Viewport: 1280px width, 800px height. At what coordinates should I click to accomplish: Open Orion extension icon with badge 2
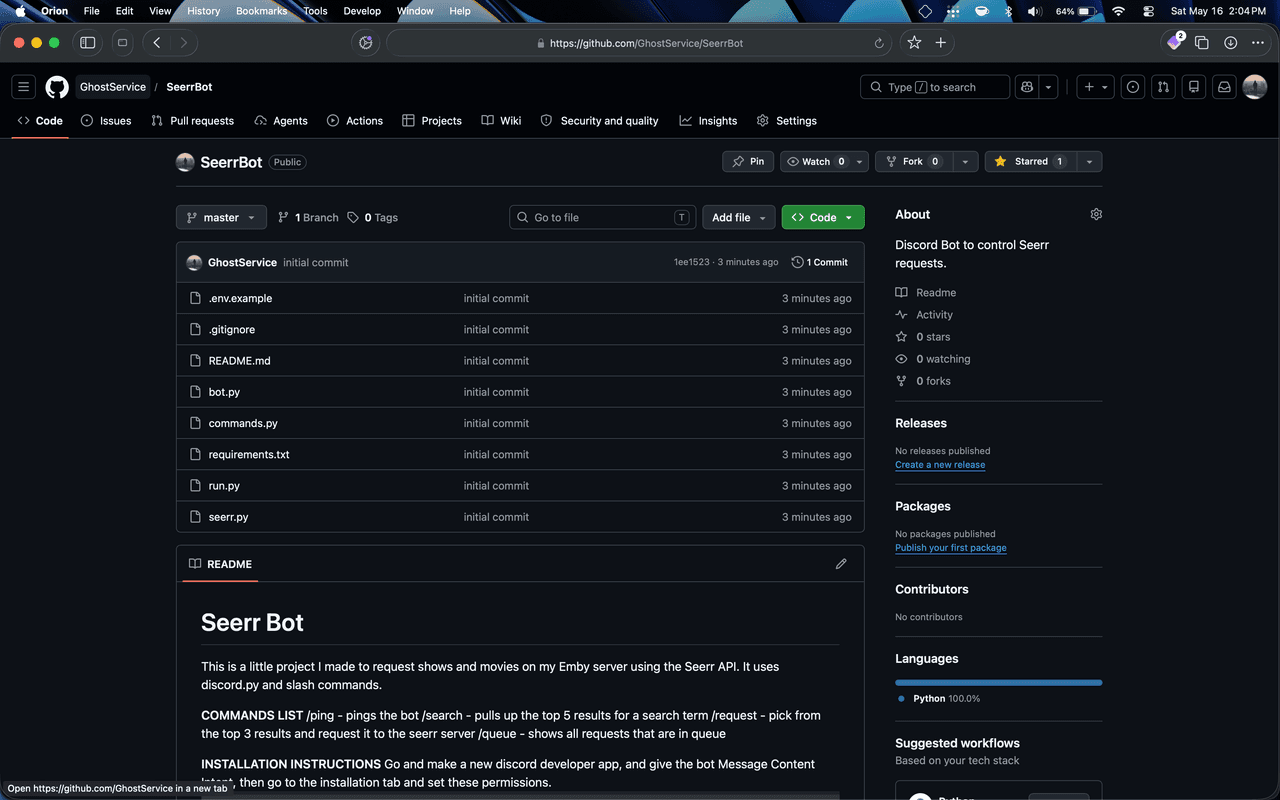pos(1175,42)
